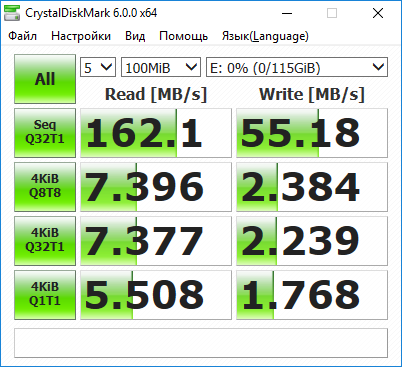Viewport: 402px width, 367px height.
Task: Minimize the CrystalDiskMark window
Action: (287, 13)
